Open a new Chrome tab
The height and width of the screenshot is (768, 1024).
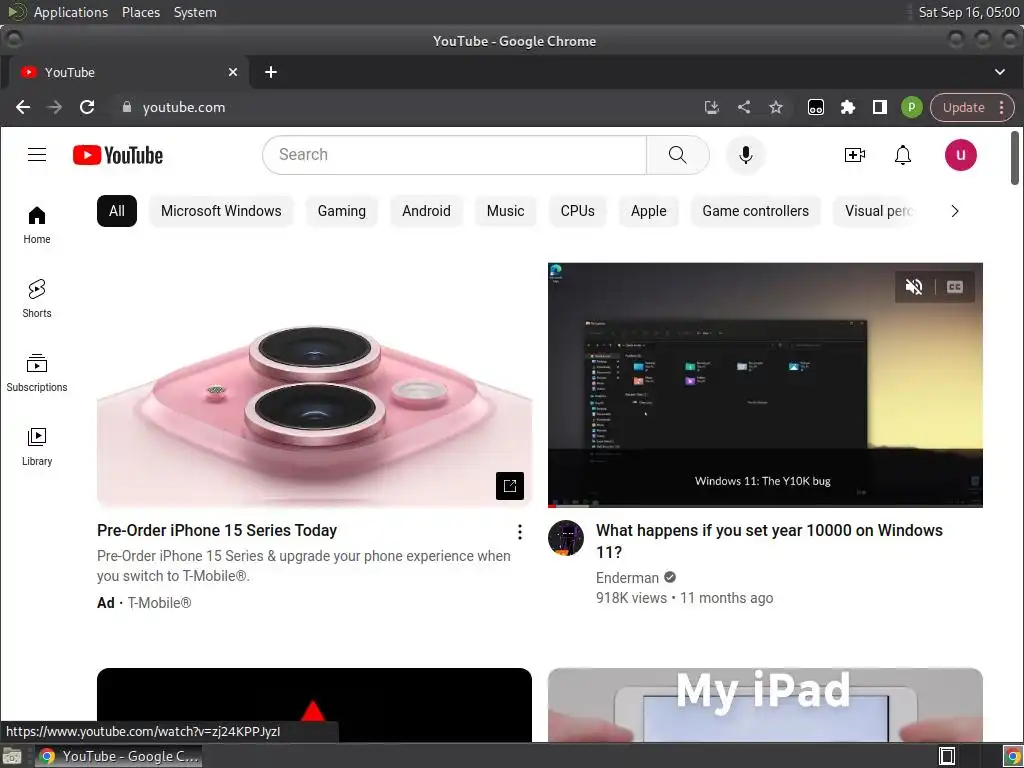tap(270, 72)
